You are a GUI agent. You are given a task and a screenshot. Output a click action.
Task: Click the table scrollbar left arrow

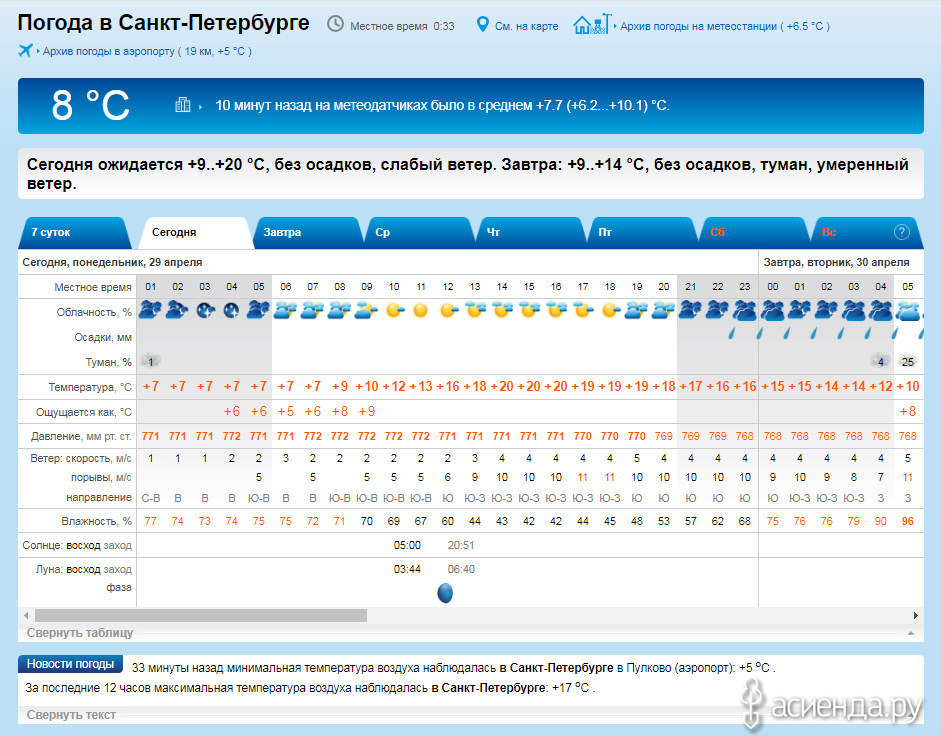[26, 615]
